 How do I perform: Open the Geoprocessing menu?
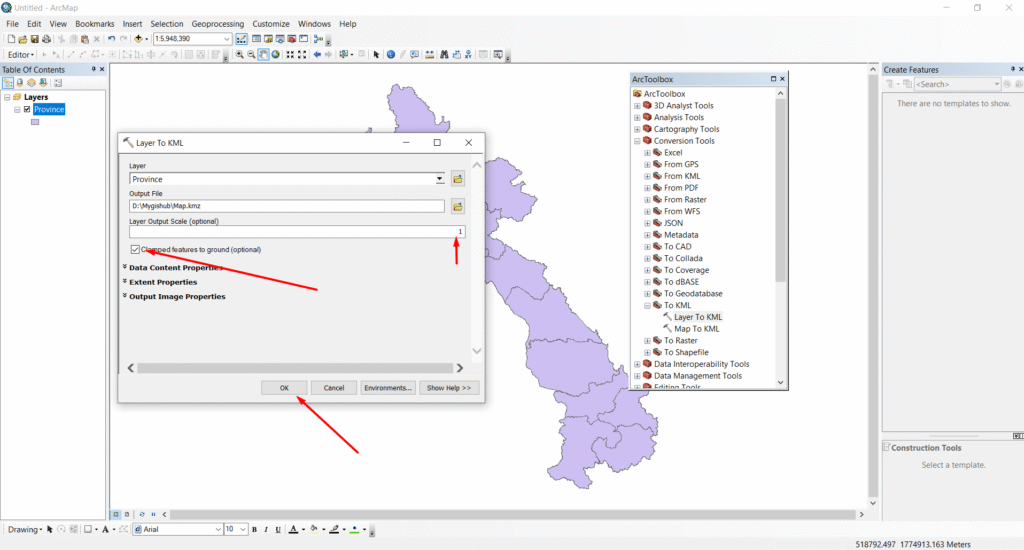click(x=217, y=24)
